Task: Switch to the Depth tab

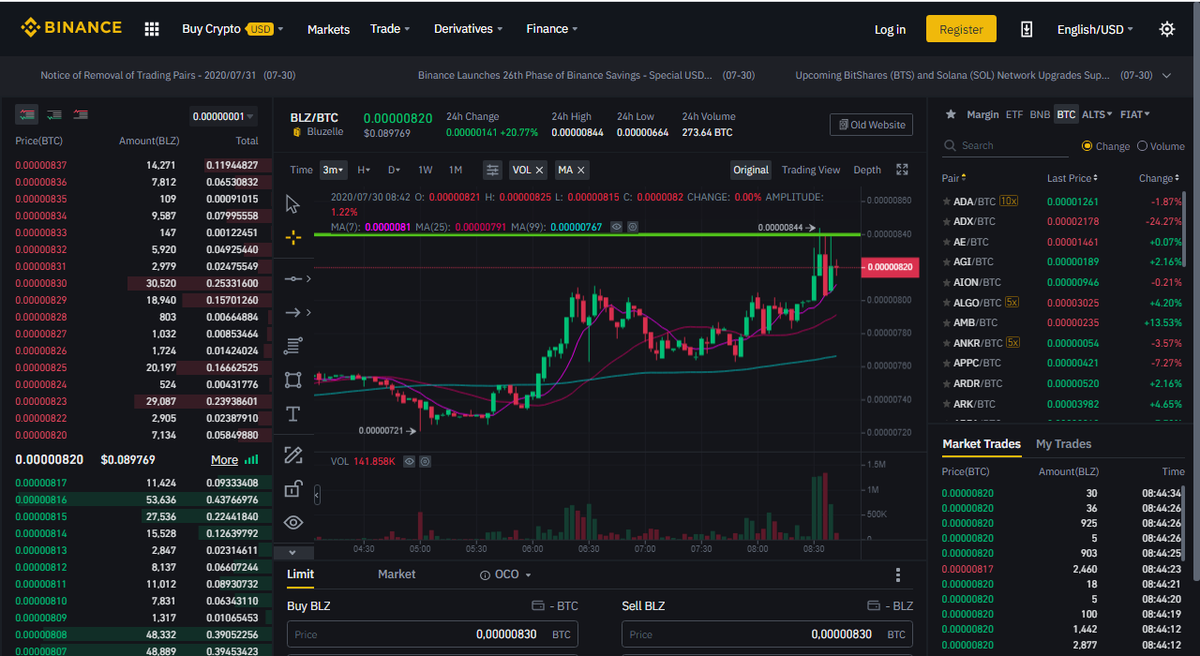Action: pos(867,170)
